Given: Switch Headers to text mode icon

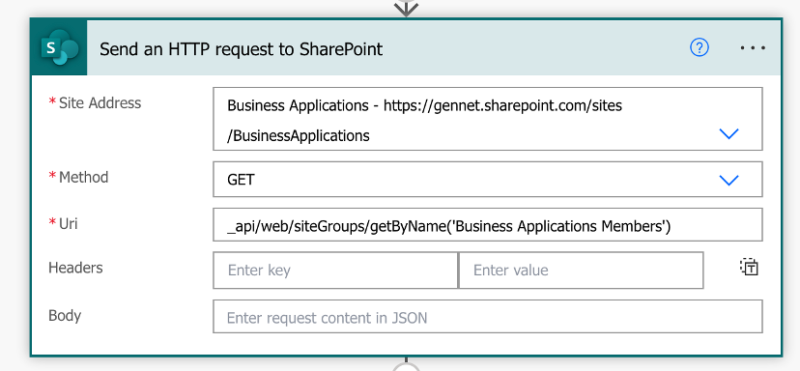Looking at the screenshot, I should [749, 267].
